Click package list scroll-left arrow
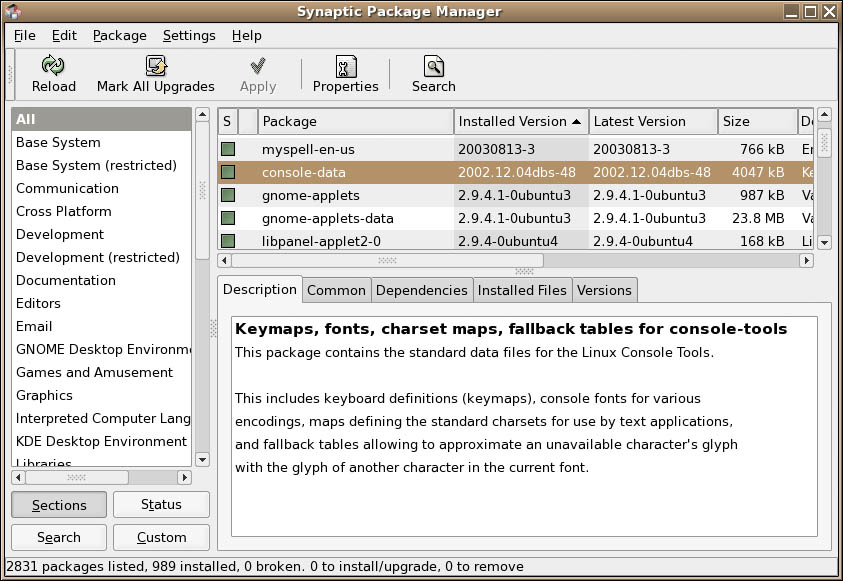 tap(224, 261)
